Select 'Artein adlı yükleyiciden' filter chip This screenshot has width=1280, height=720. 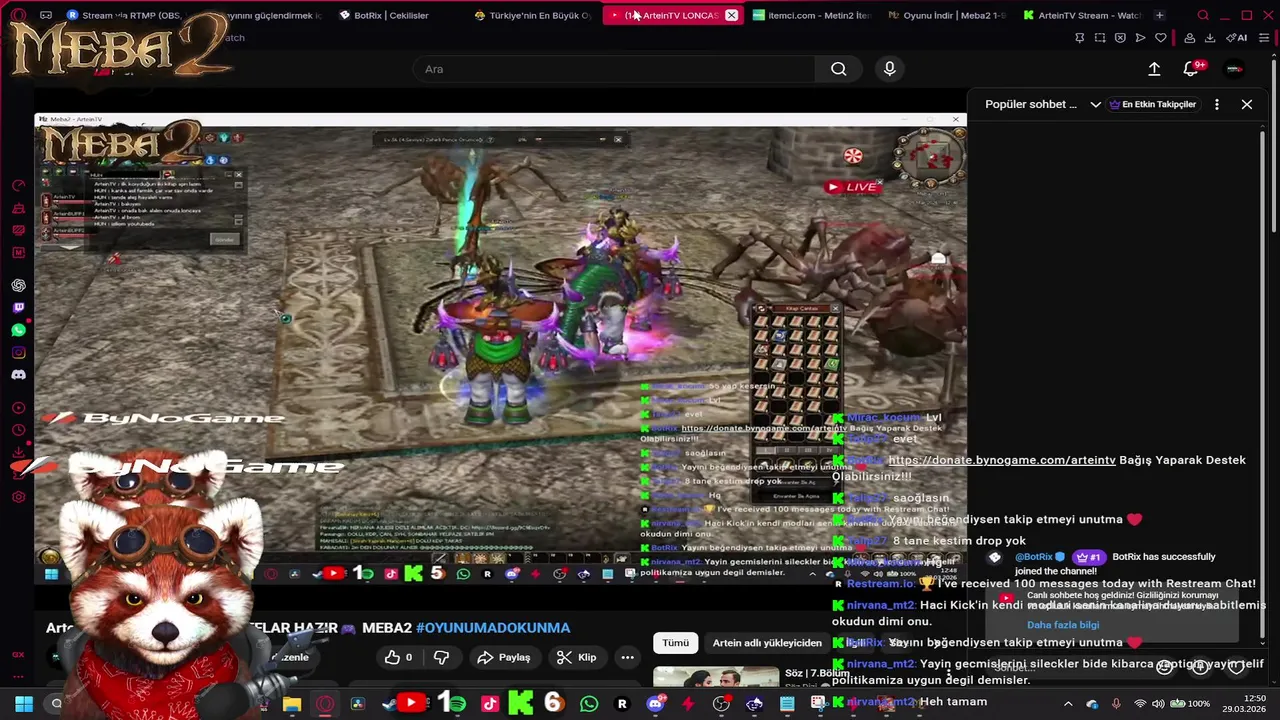767,643
